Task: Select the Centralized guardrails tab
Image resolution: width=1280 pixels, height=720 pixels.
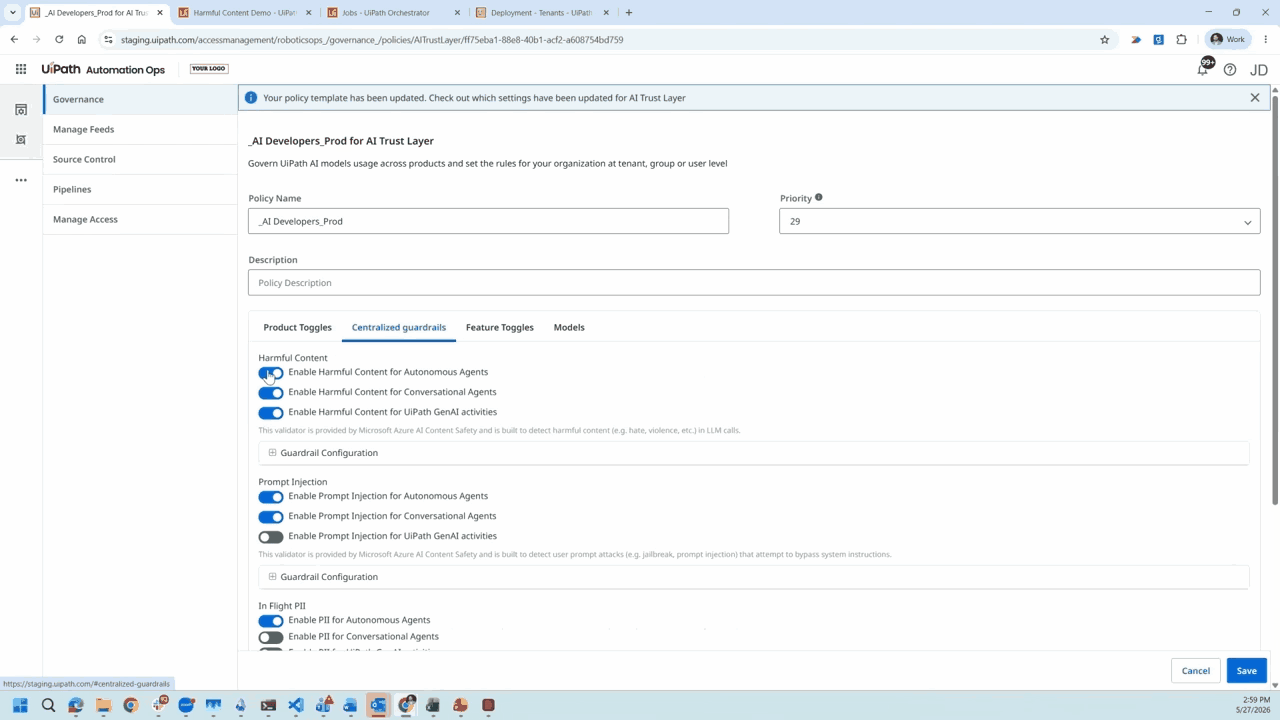Action: tap(399, 327)
